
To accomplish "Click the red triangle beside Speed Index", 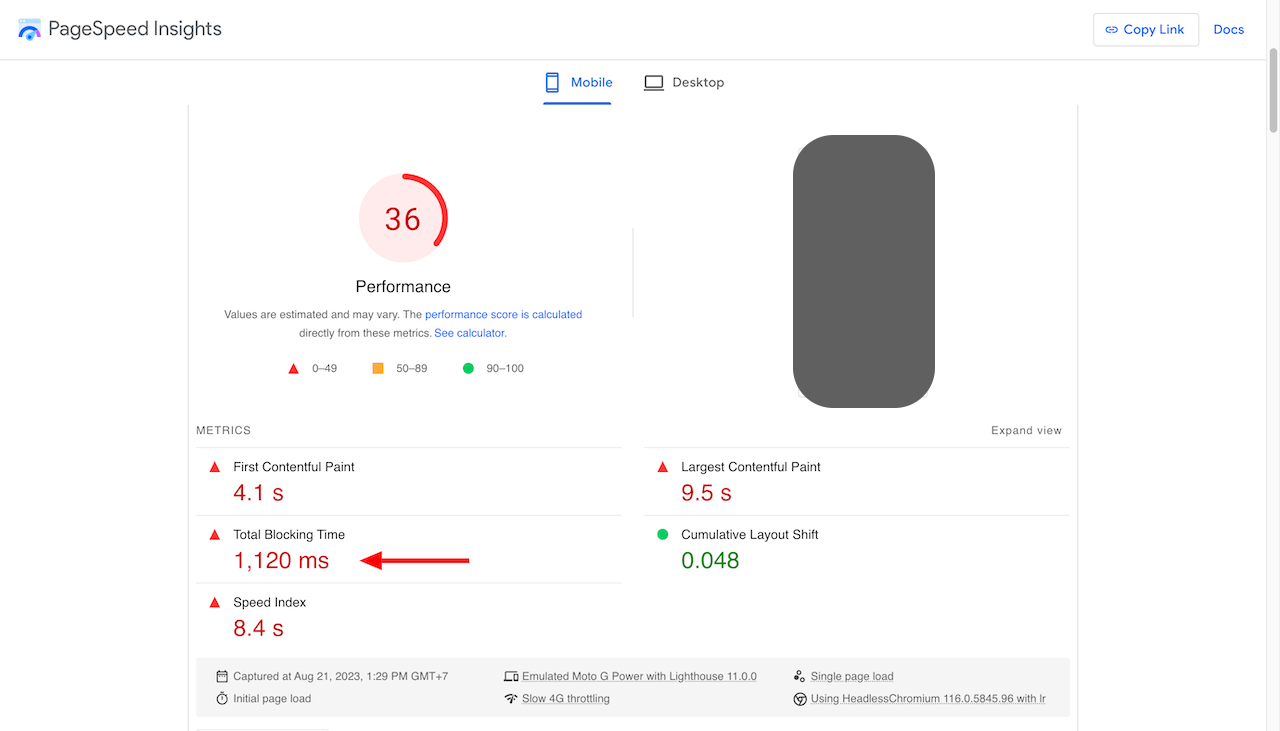I will coord(214,603).
